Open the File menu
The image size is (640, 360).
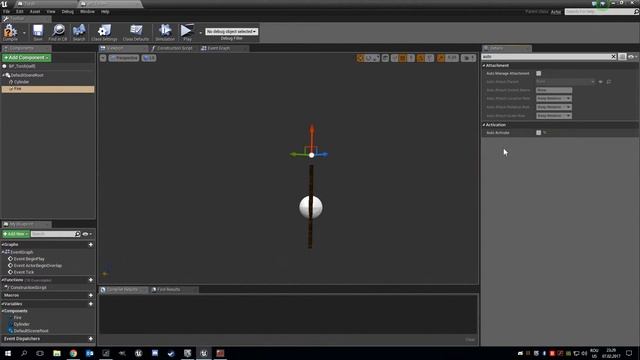tap(7, 12)
